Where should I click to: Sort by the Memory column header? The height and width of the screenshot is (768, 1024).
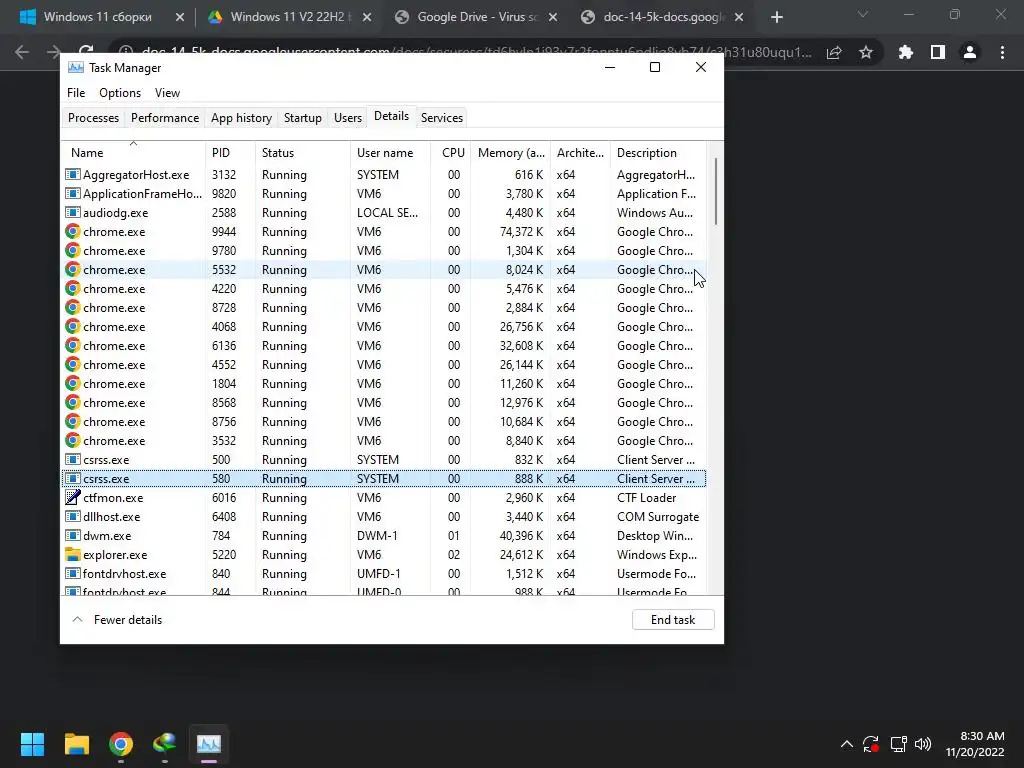[x=510, y=153]
